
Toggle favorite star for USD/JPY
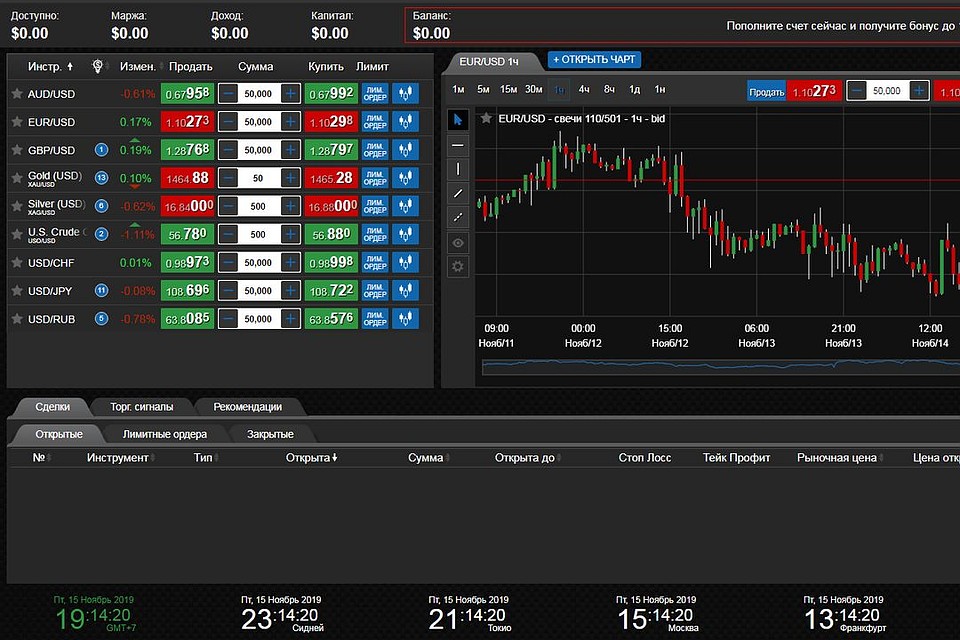tap(17, 291)
